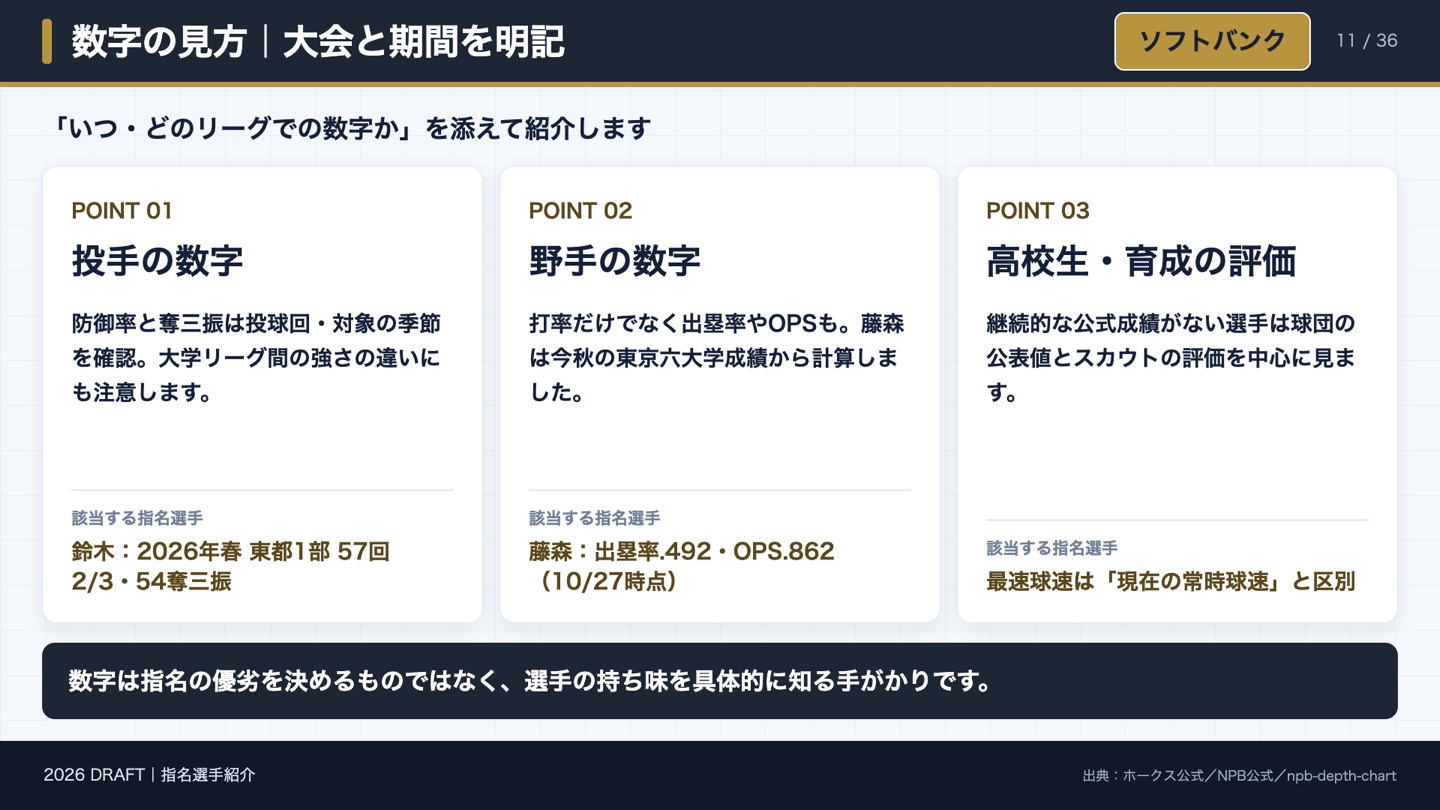This screenshot has height=810, width=1440.
Task: Click 該当する指名選手 label in POINT 03 card
Action: 1052,548
